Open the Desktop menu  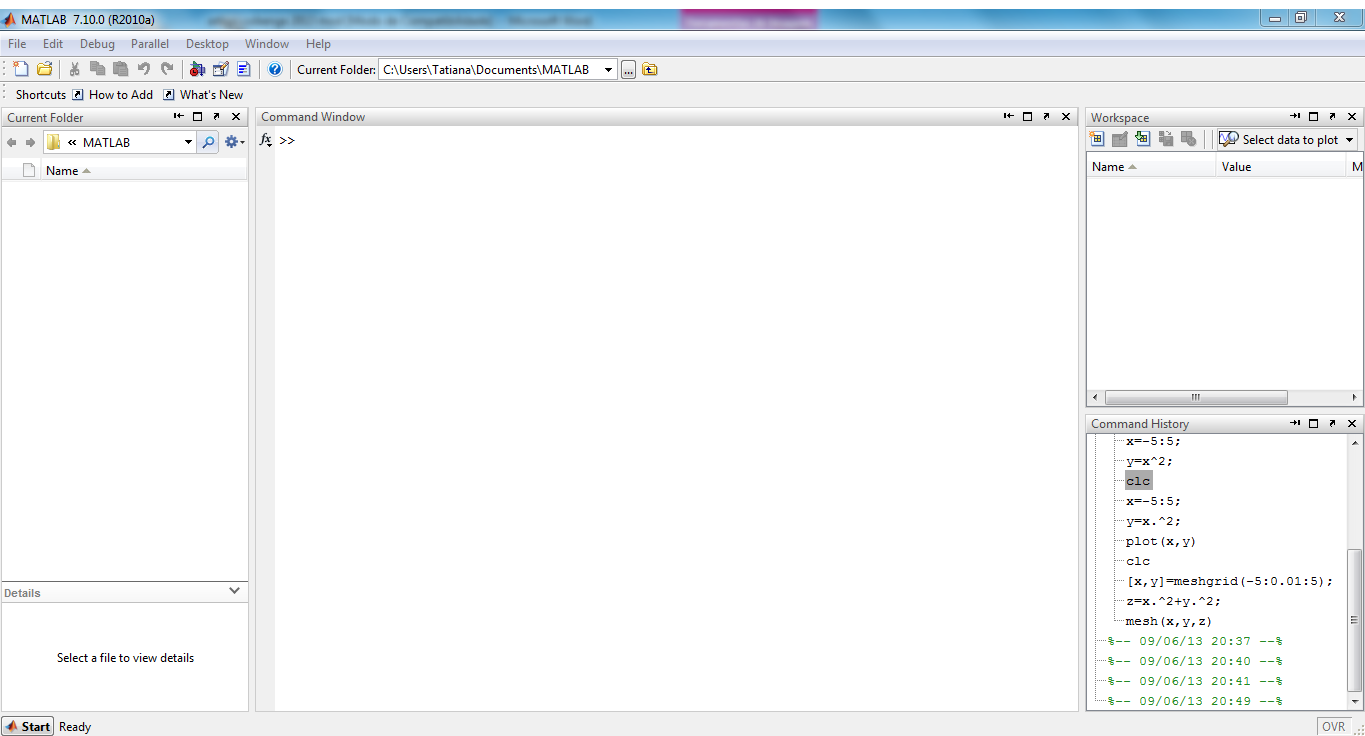(207, 44)
